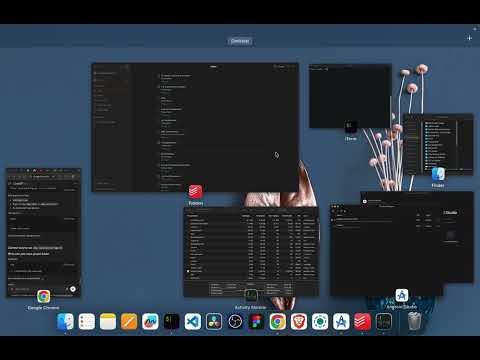The width and height of the screenshot is (480, 360).
Task: Launch Activity Monitor from the Dock
Action: point(384,322)
